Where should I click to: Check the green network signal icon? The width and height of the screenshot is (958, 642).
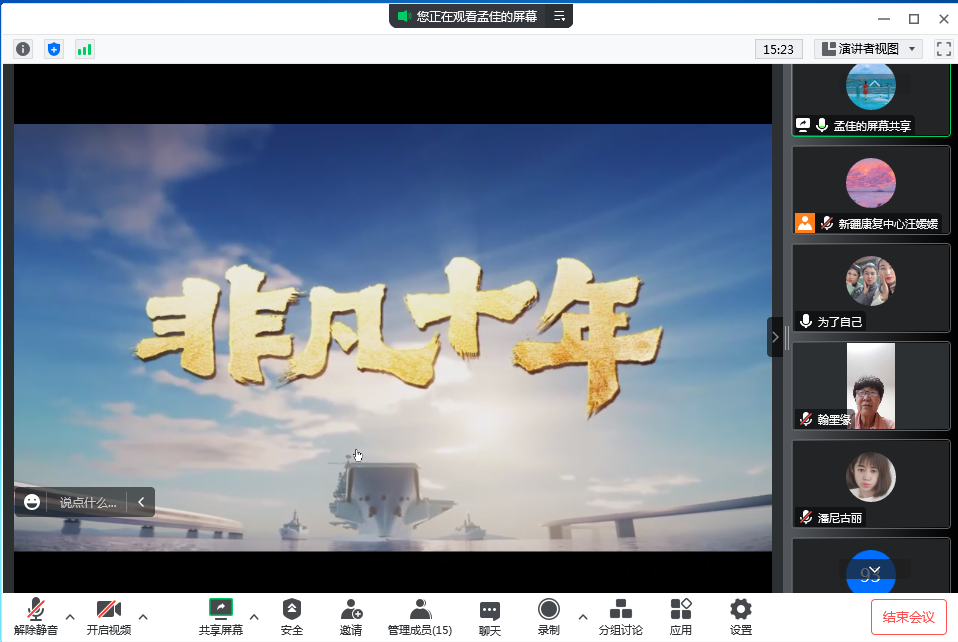[x=85, y=49]
